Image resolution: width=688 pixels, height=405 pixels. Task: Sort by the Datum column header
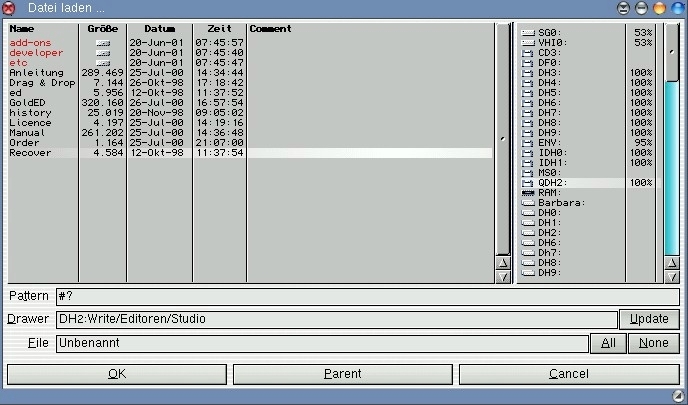click(x=160, y=29)
